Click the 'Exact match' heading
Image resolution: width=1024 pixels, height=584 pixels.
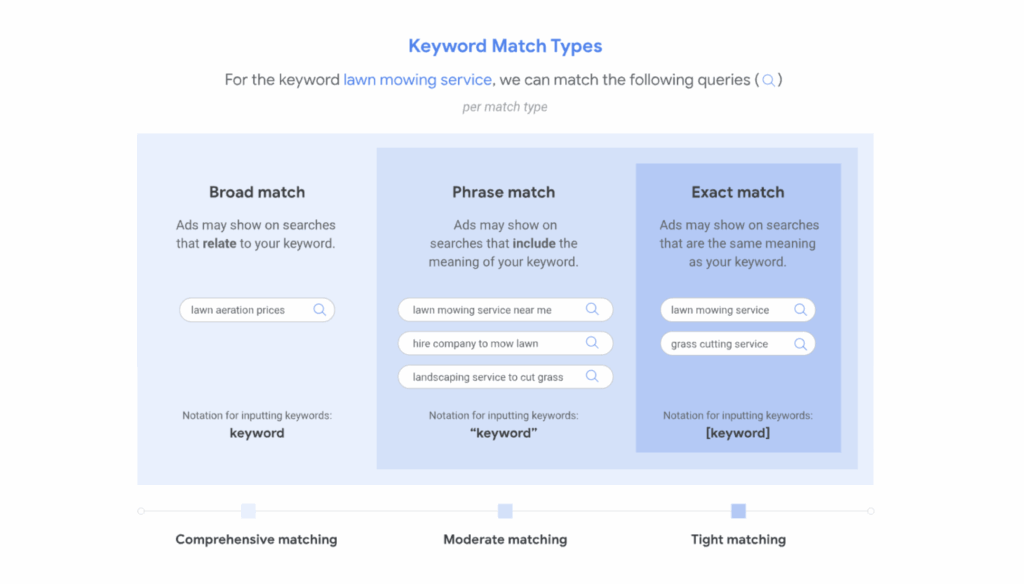pos(738,192)
